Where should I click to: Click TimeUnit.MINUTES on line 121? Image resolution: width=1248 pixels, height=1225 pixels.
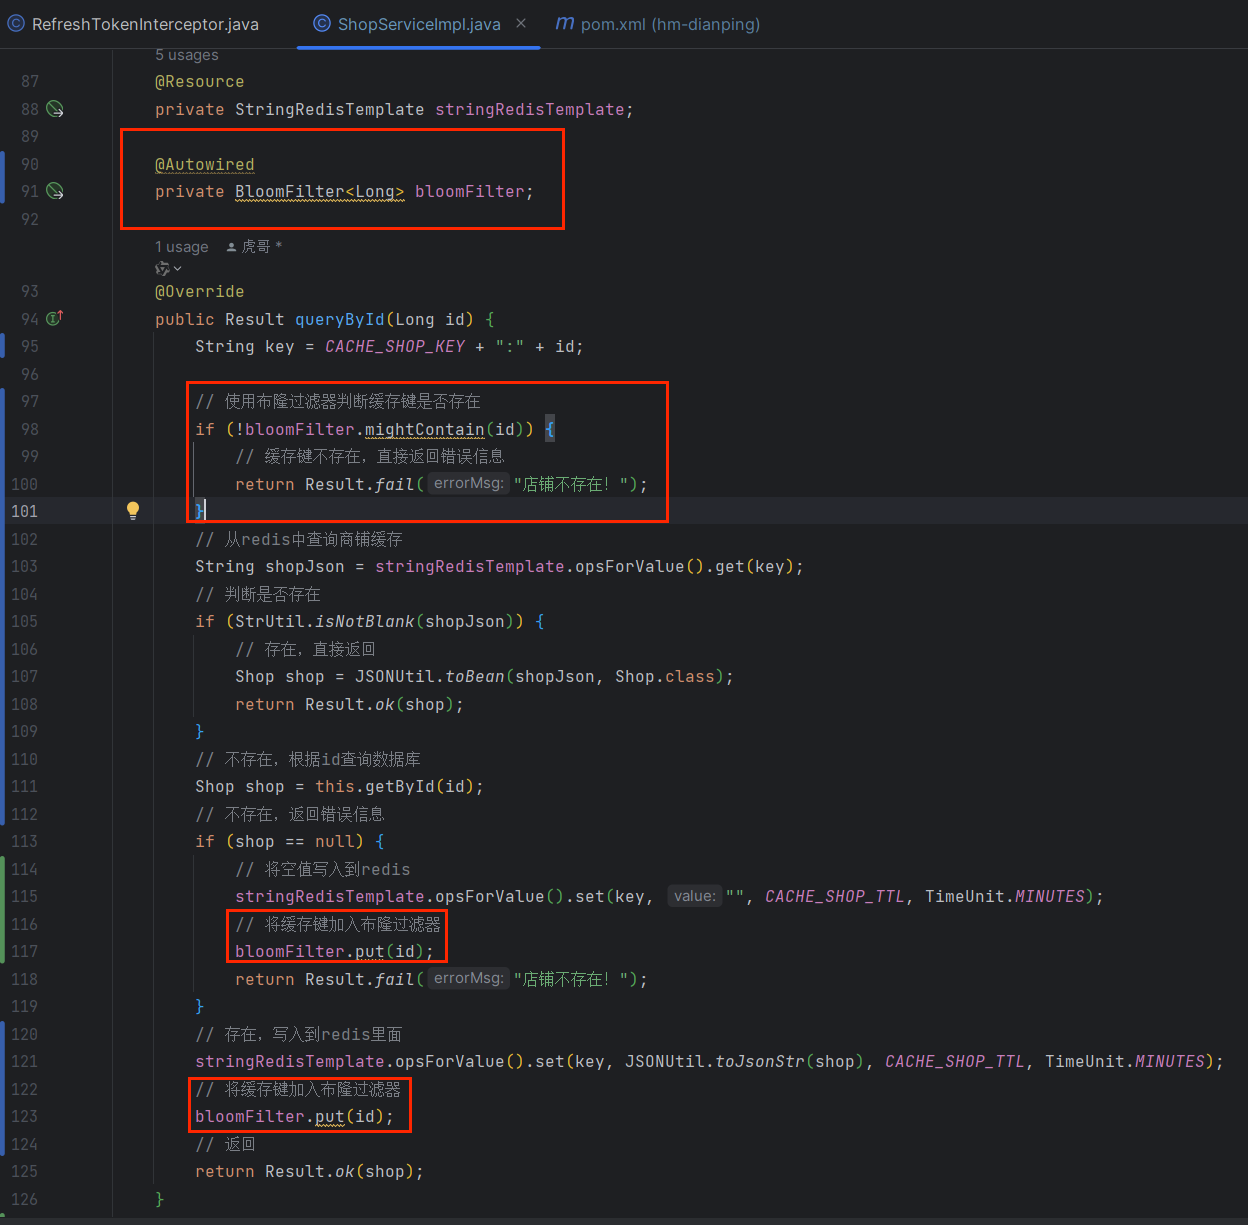point(1125,1061)
